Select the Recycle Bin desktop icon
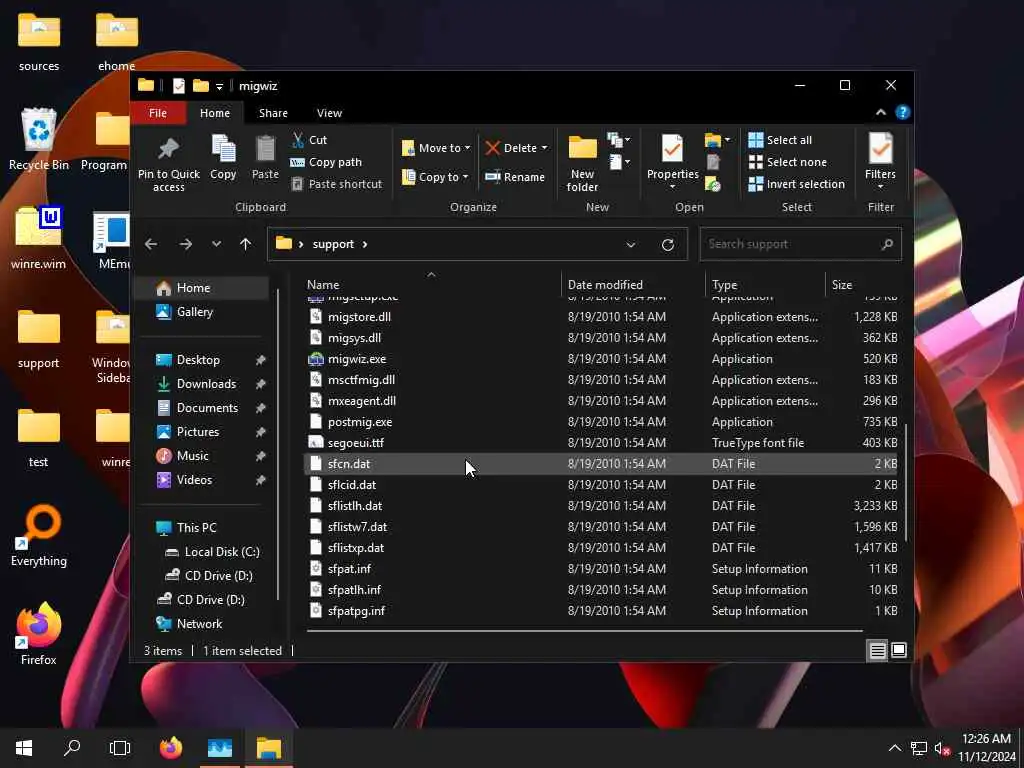The height and width of the screenshot is (768, 1024). pos(39,139)
